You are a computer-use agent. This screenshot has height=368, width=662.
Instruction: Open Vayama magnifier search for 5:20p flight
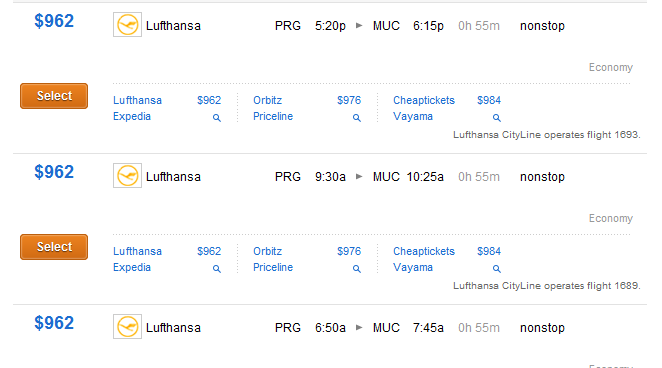(x=497, y=118)
